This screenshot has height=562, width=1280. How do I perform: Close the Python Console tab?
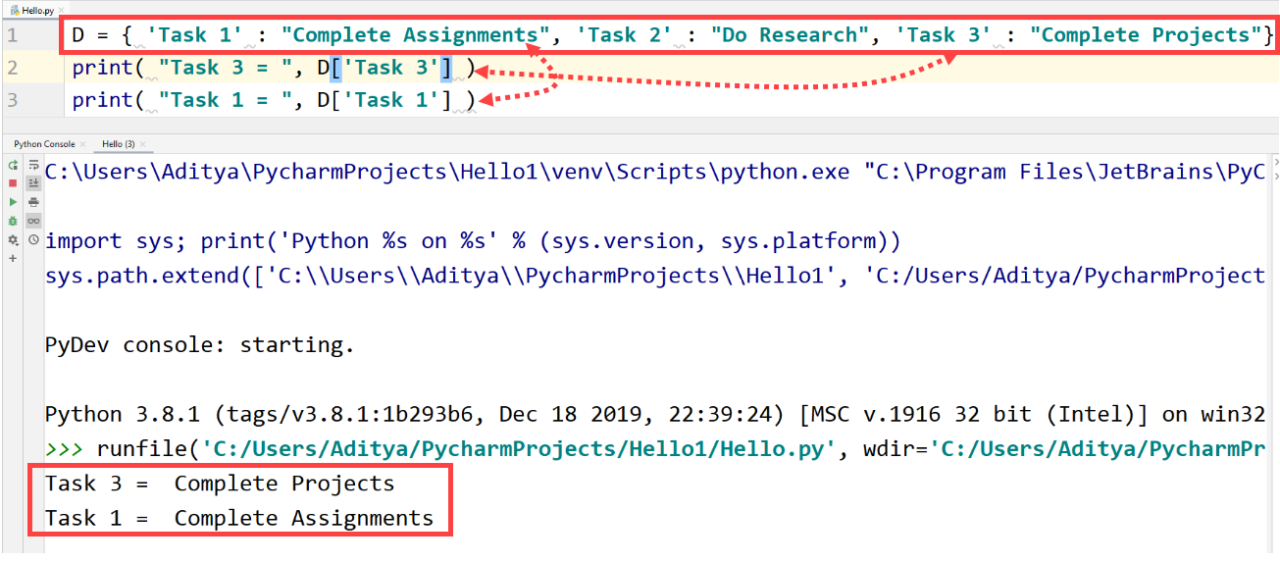pos(83,145)
